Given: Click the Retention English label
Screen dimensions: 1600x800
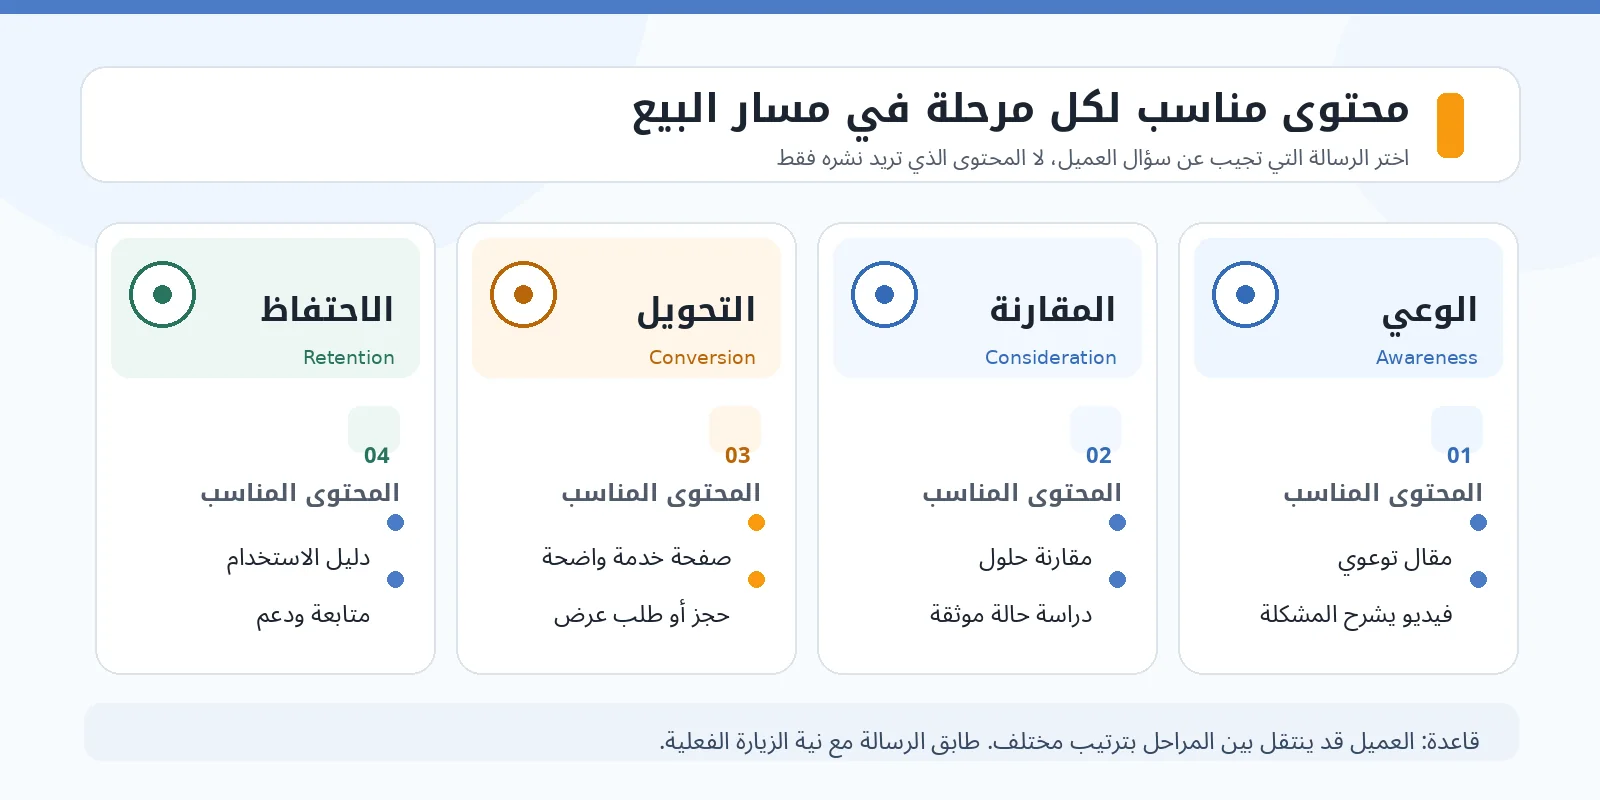Looking at the screenshot, I should (348, 357).
